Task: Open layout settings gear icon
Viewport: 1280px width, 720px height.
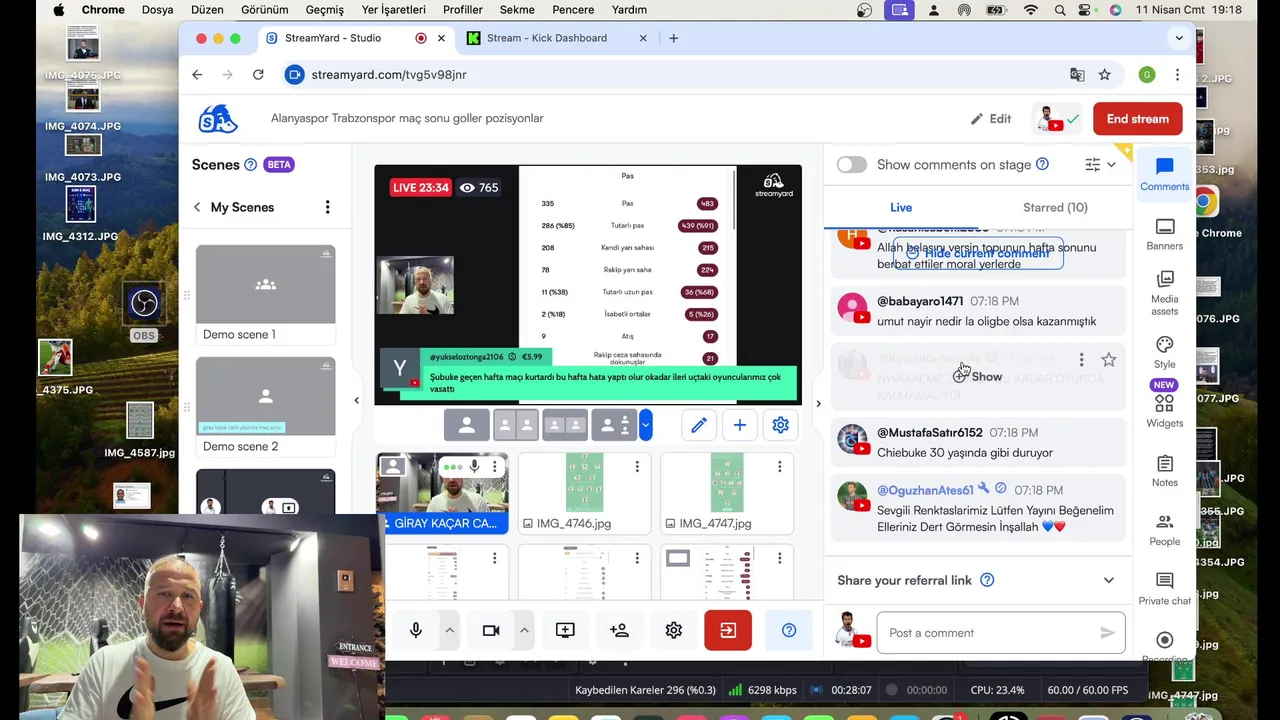Action: (x=781, y=425)
